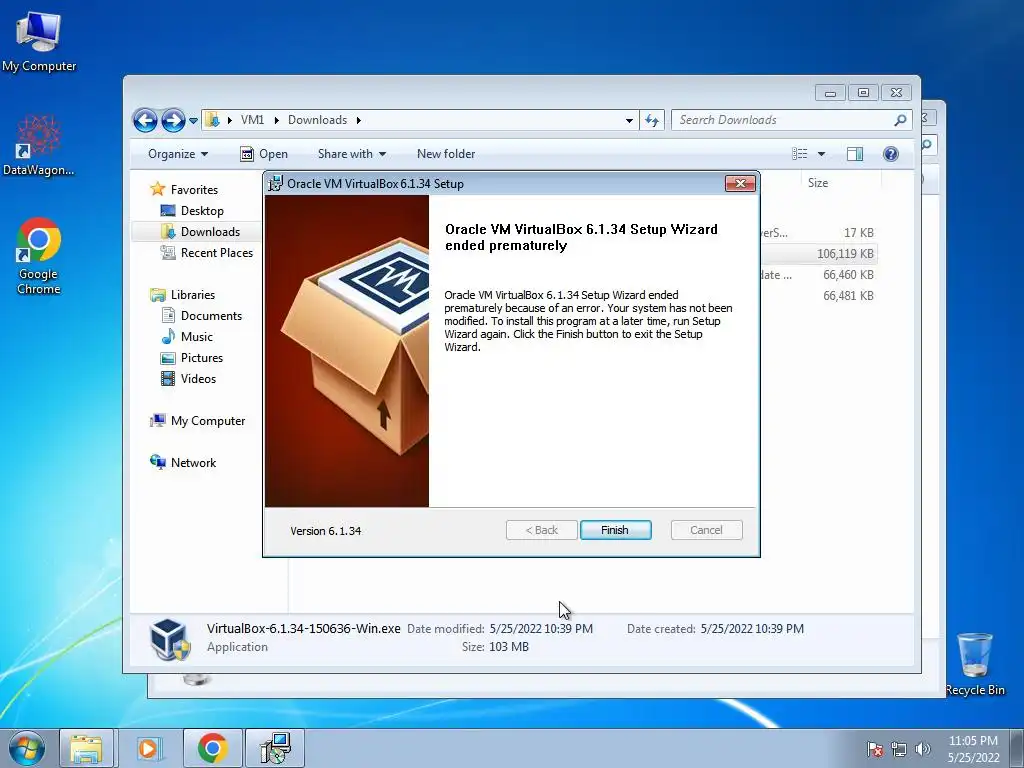Toggle the preview pane icon
The width and height of the screenshot is (1024, 768).
coord(855,154)
